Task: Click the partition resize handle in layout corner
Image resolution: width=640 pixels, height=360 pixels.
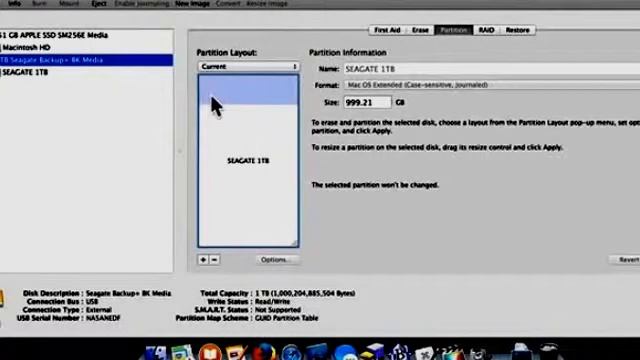Action: [294, 243]
